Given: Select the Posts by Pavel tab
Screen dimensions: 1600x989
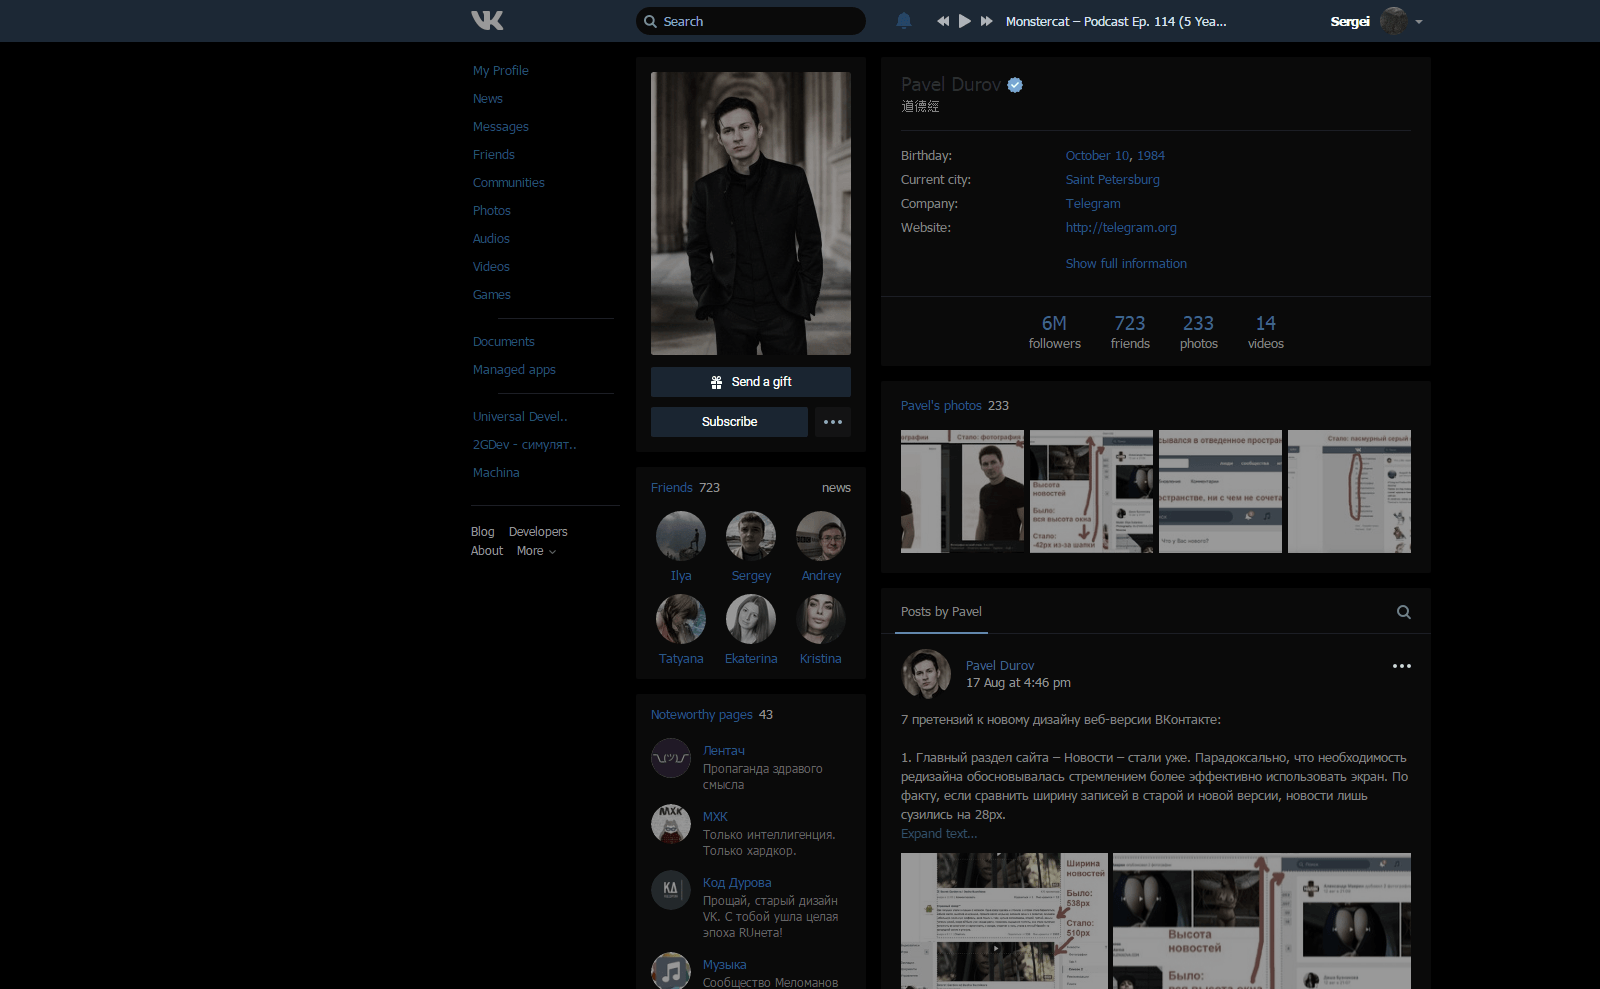Looking at the screenshot, I should coord(941,612).
